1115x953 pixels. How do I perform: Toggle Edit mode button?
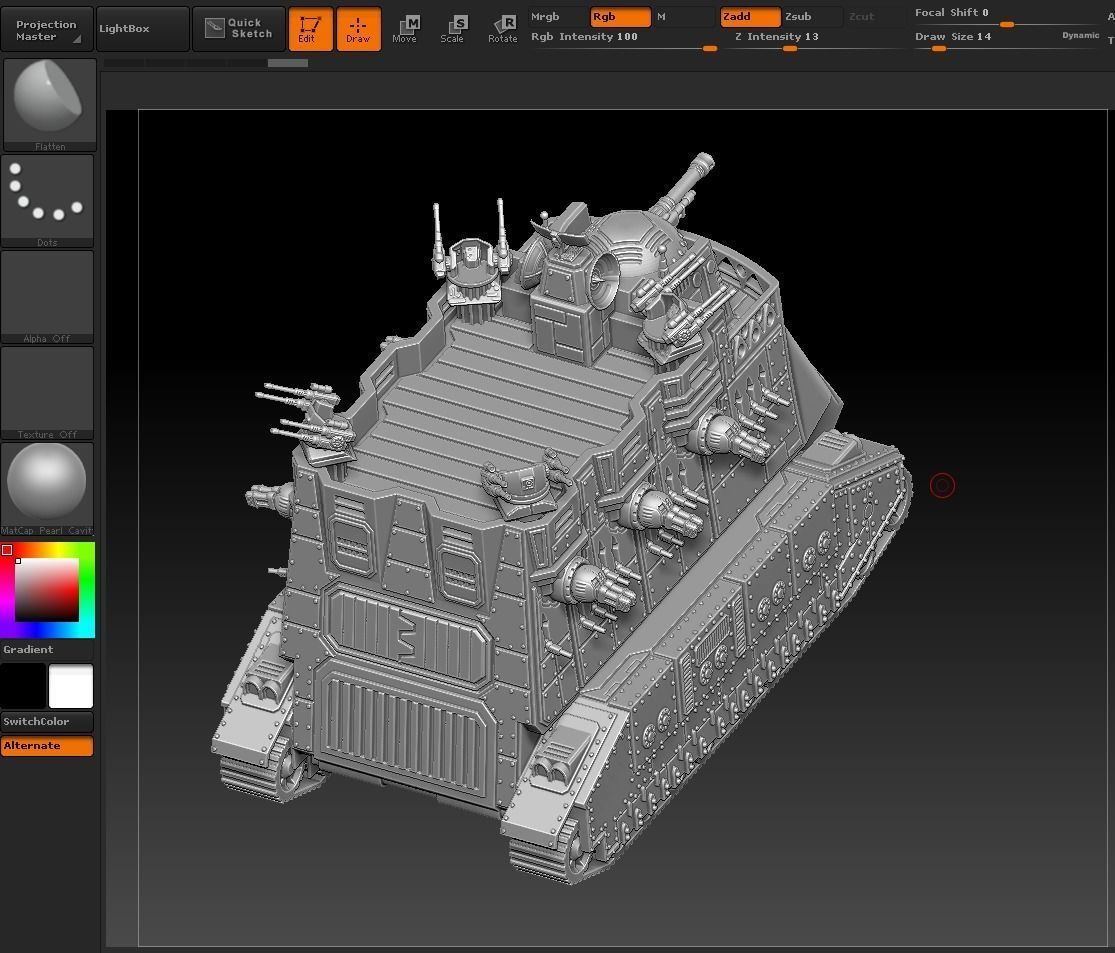[311, 29]
